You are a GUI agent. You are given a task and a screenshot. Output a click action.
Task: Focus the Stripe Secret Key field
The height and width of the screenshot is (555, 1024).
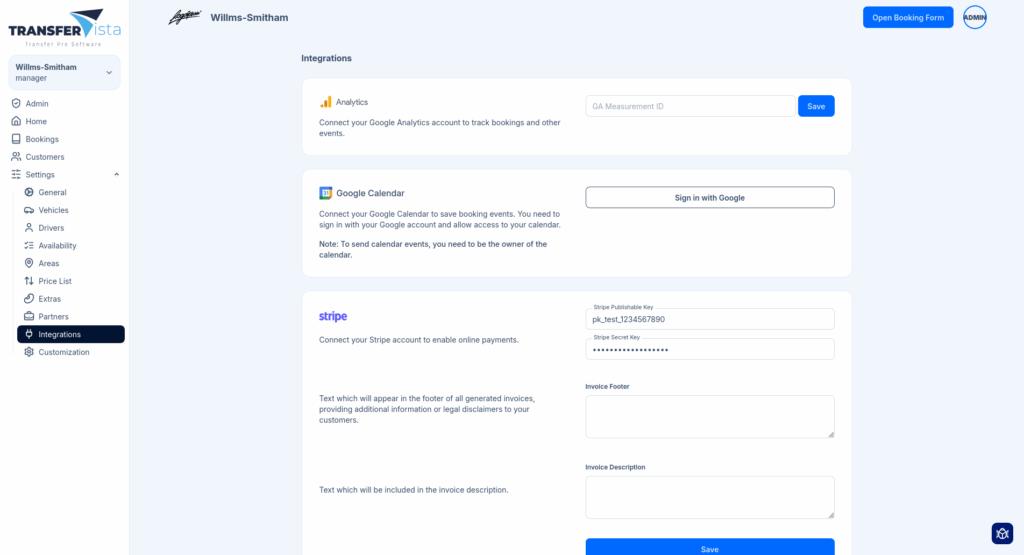pyautogui.click(x=709, y=350)
